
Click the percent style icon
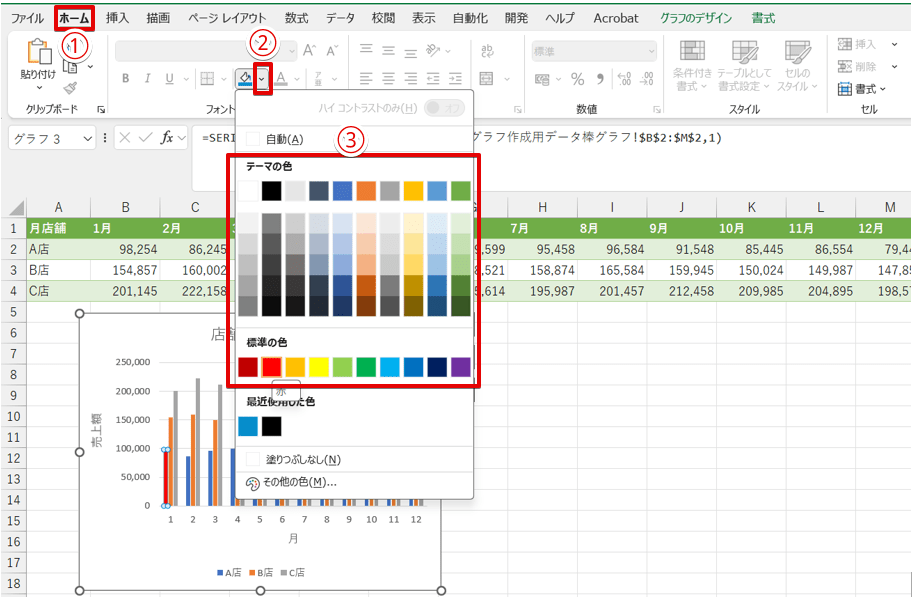[577, 79]
